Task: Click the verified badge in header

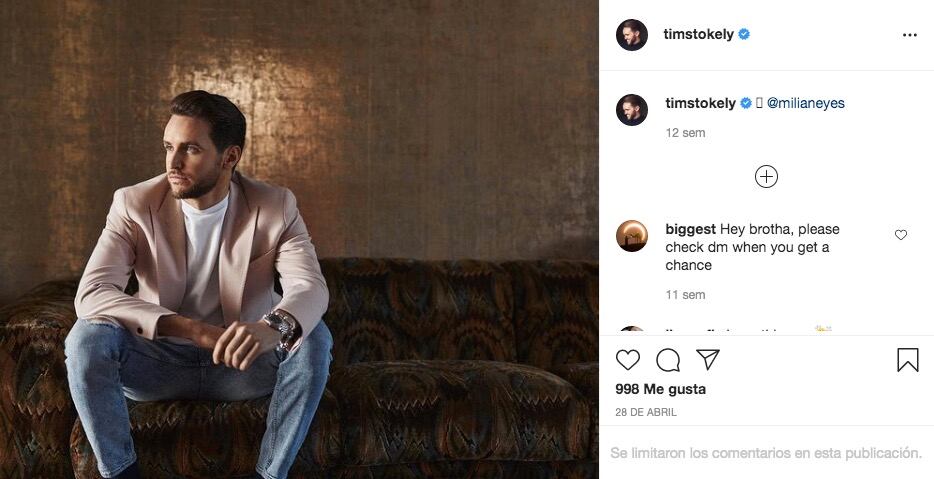Action: [x=744, y=35]
